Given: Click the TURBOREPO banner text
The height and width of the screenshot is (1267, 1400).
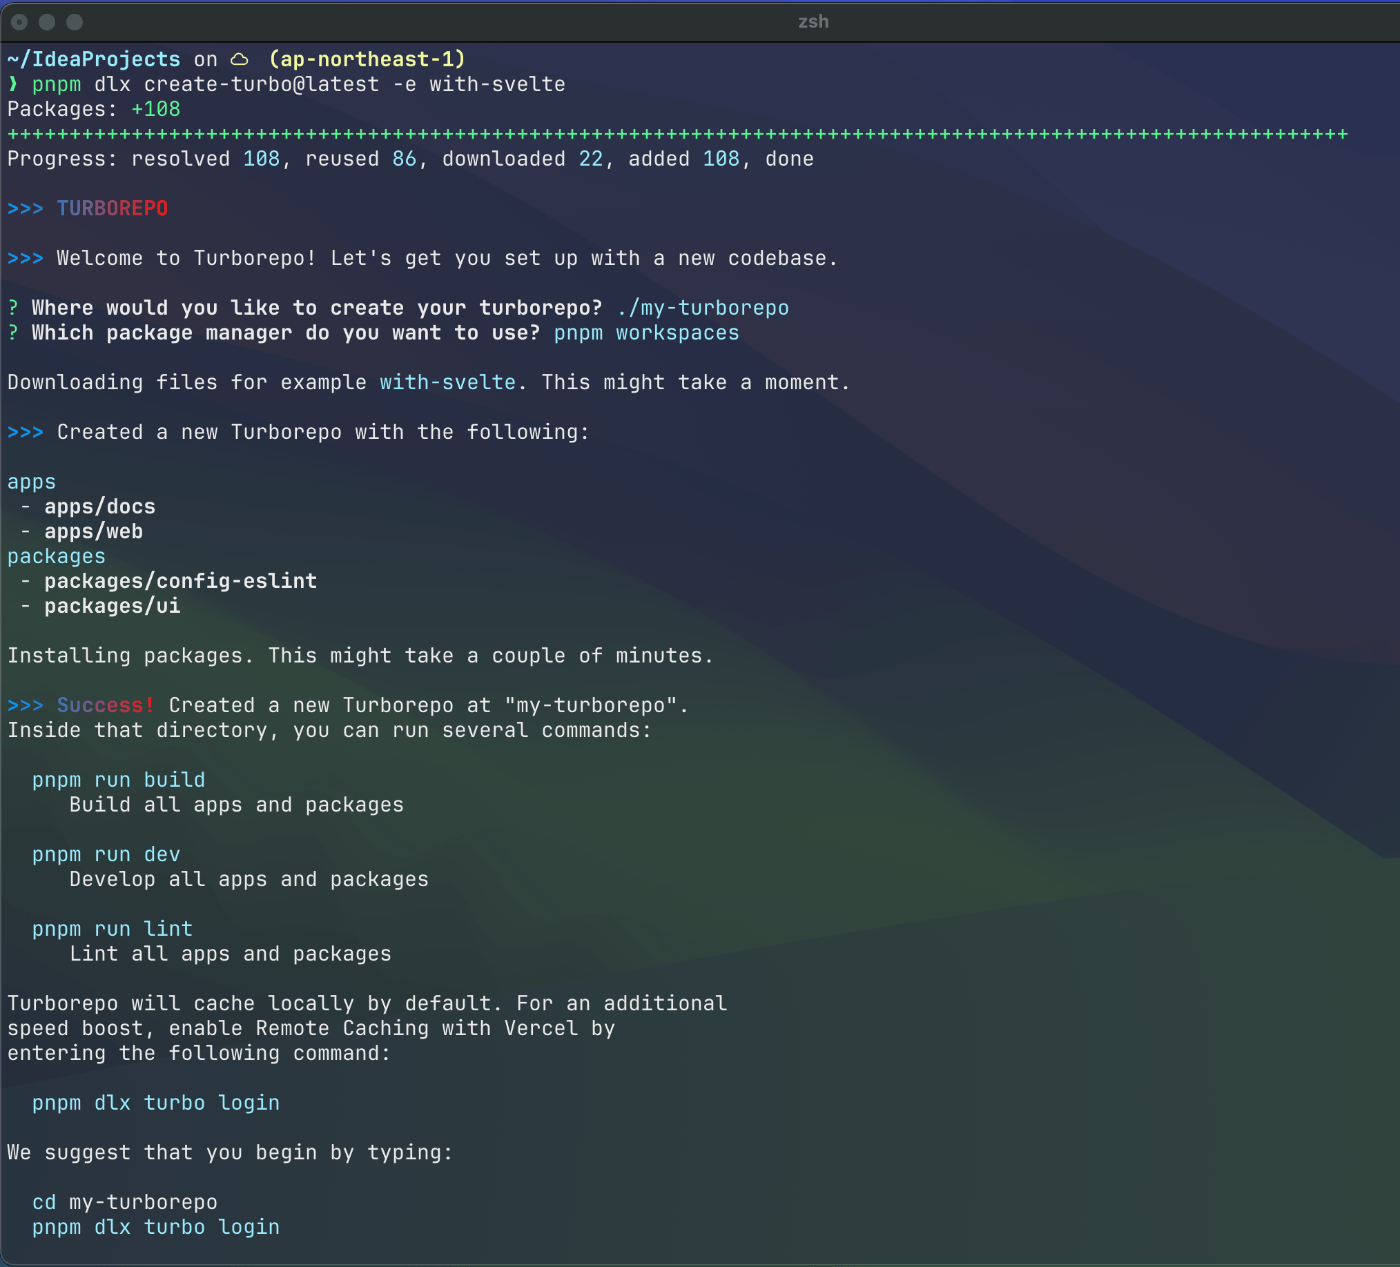Looking at the screenshot, I should point(112,208).
